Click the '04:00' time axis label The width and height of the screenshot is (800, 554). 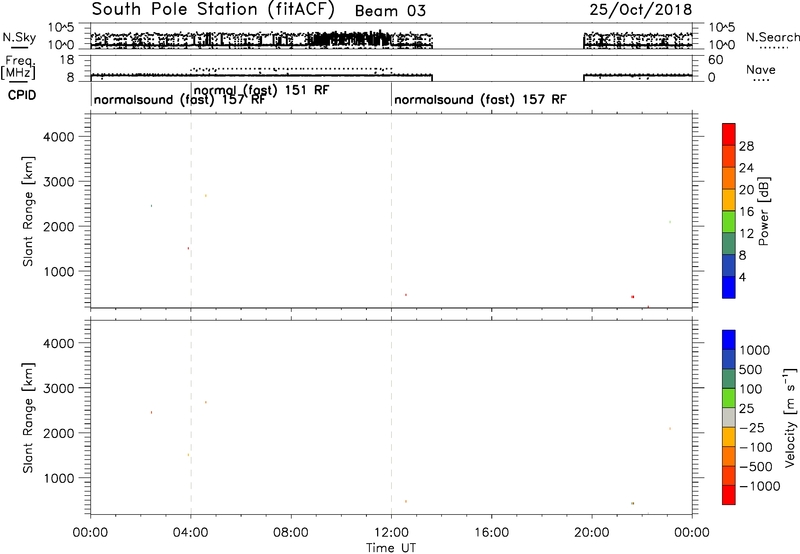tap(191, 533)
